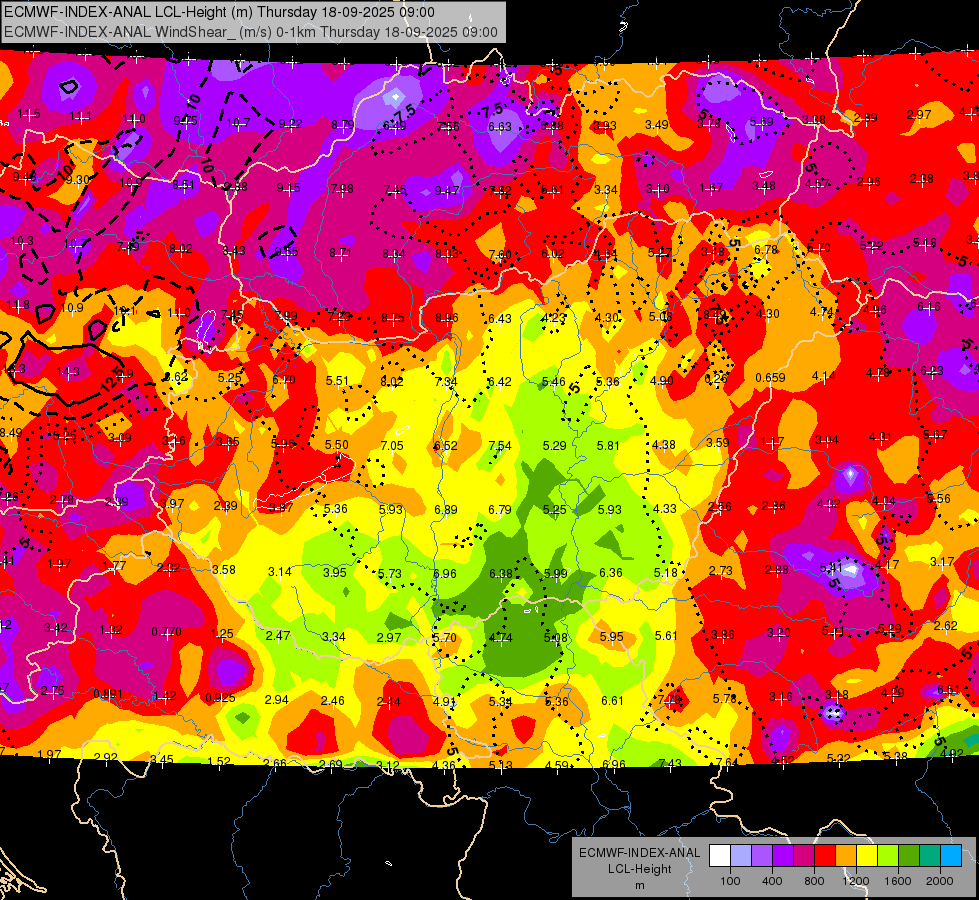Click the grid value 3.95

(335, 573)
